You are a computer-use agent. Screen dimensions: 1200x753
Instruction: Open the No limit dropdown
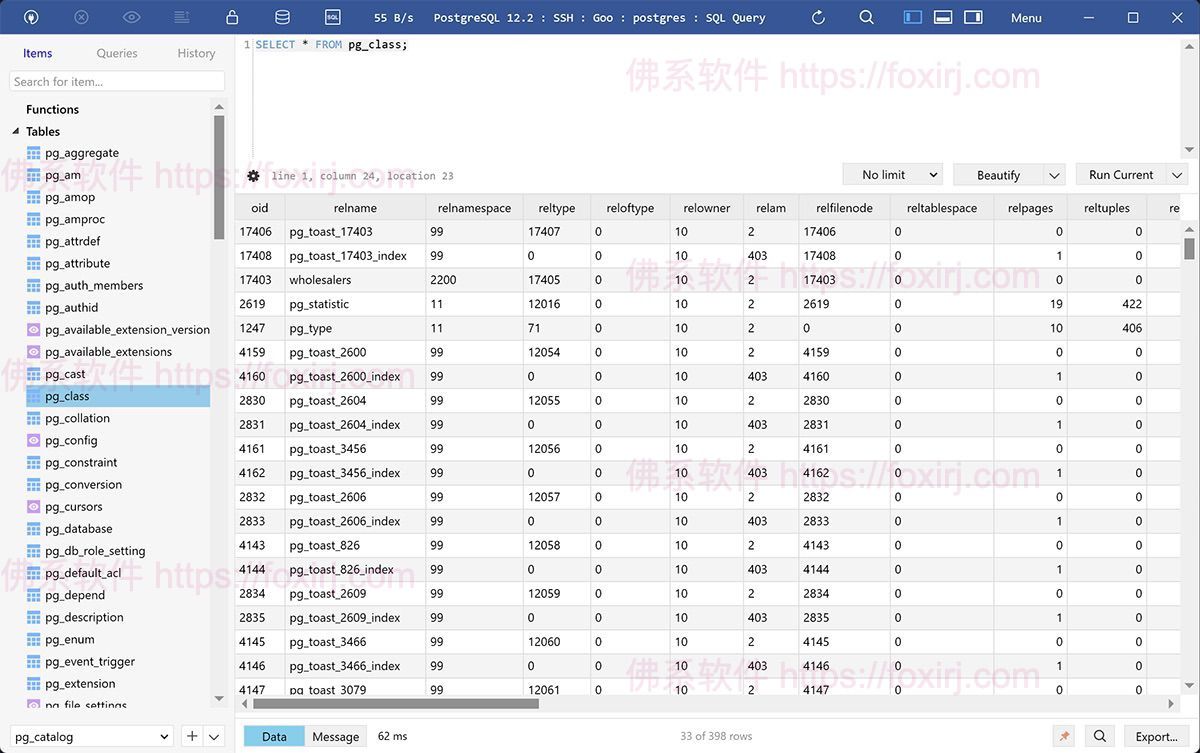click(x=892, y=174)
